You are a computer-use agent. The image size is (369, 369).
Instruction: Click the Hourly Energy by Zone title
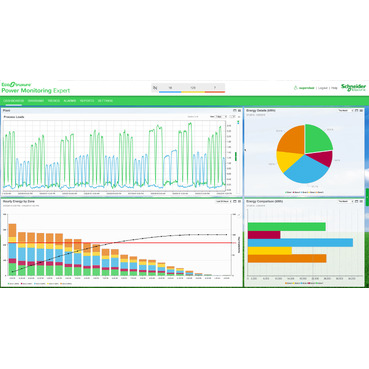pyautogui.click(x=19, y=202)
